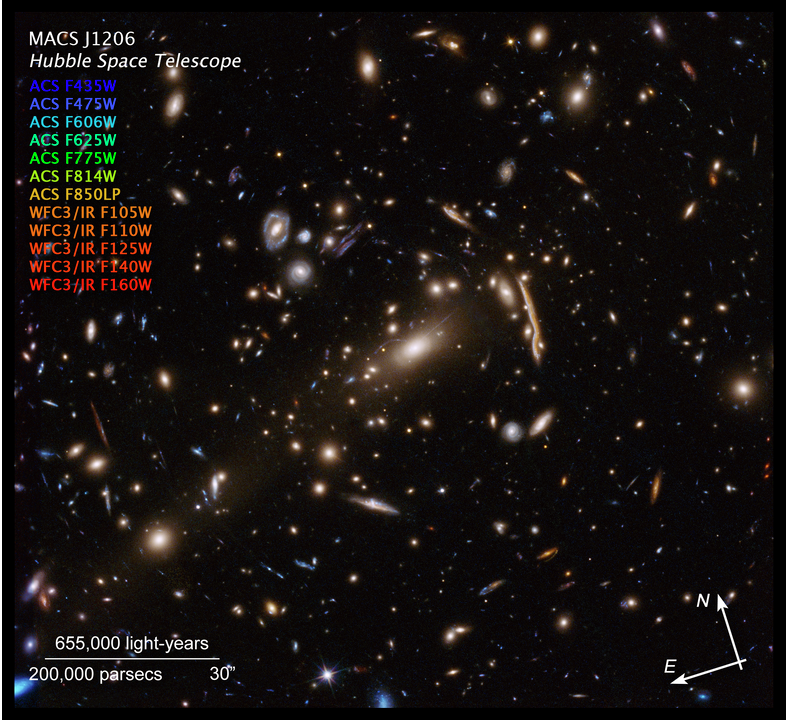Select the ACS F435W filter label
This screenshot has width=787, height=720.
(74, 85)
